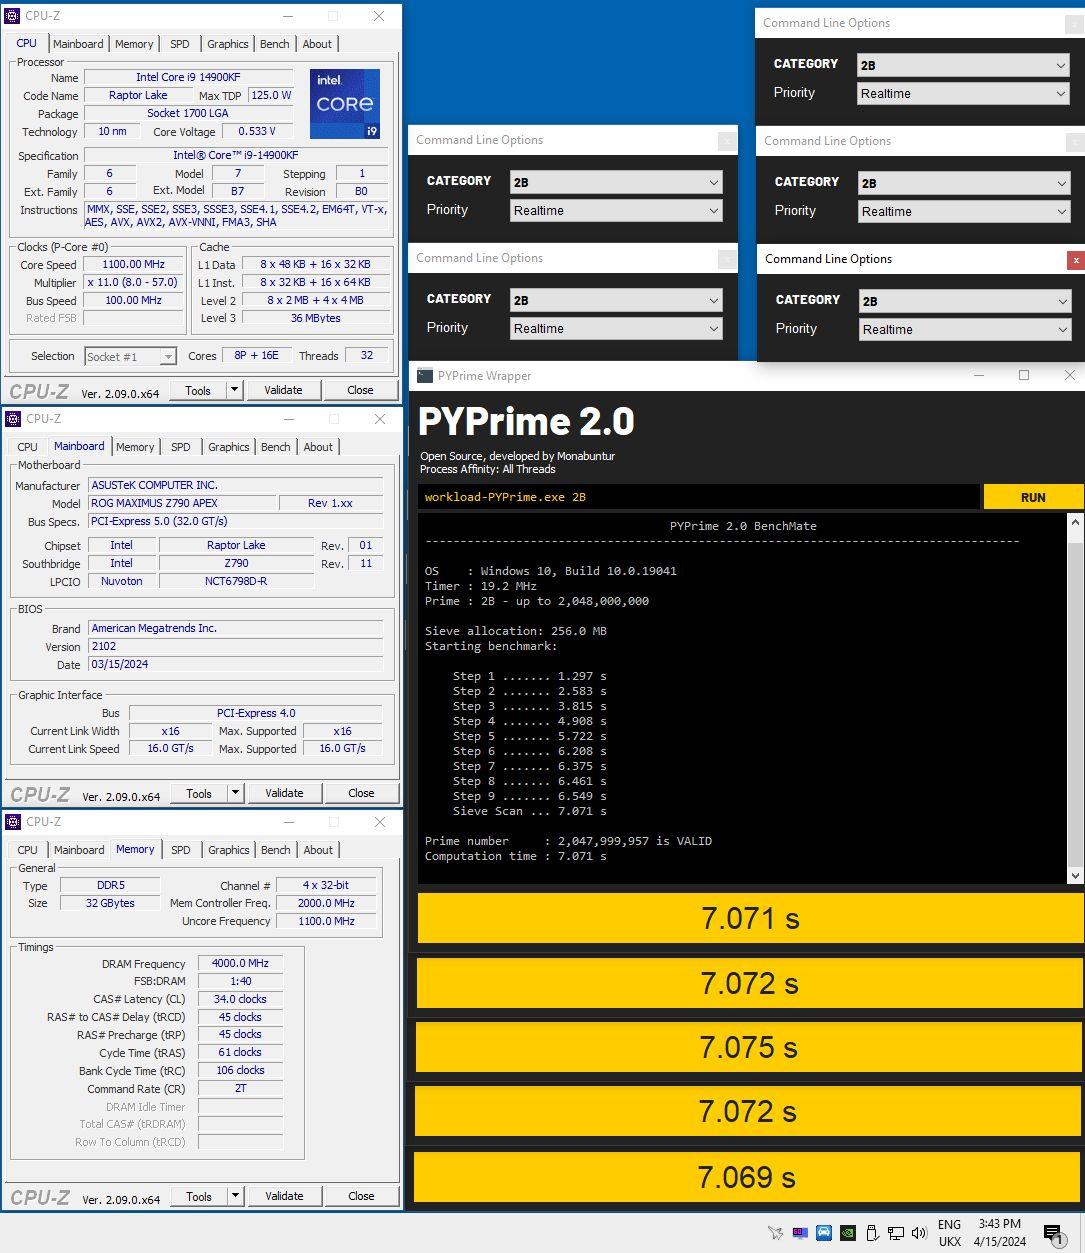Open the notification center icon
Screen dimensions: 1085x1253
[x=1053, y=1234]
